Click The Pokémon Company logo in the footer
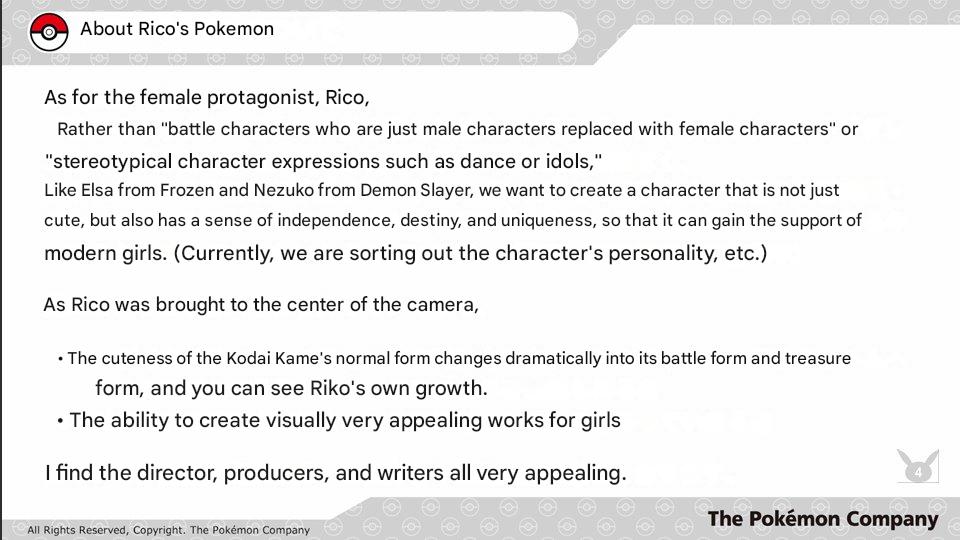 tap(822, 519)
